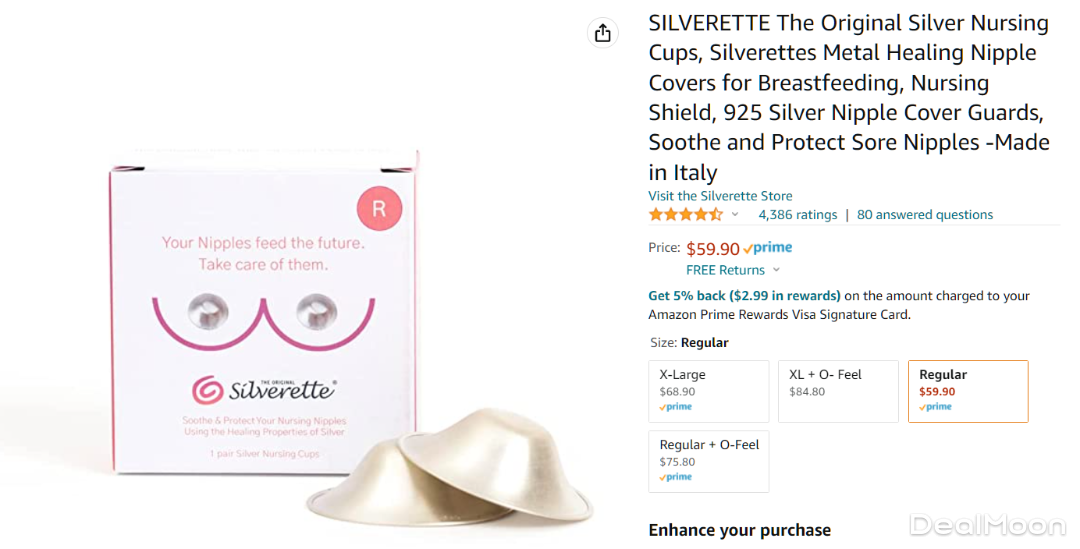Click the Get 5% back rewards link
This screenshot has height=549, width=1080.
pyautogui.click(x=745, y=296)
